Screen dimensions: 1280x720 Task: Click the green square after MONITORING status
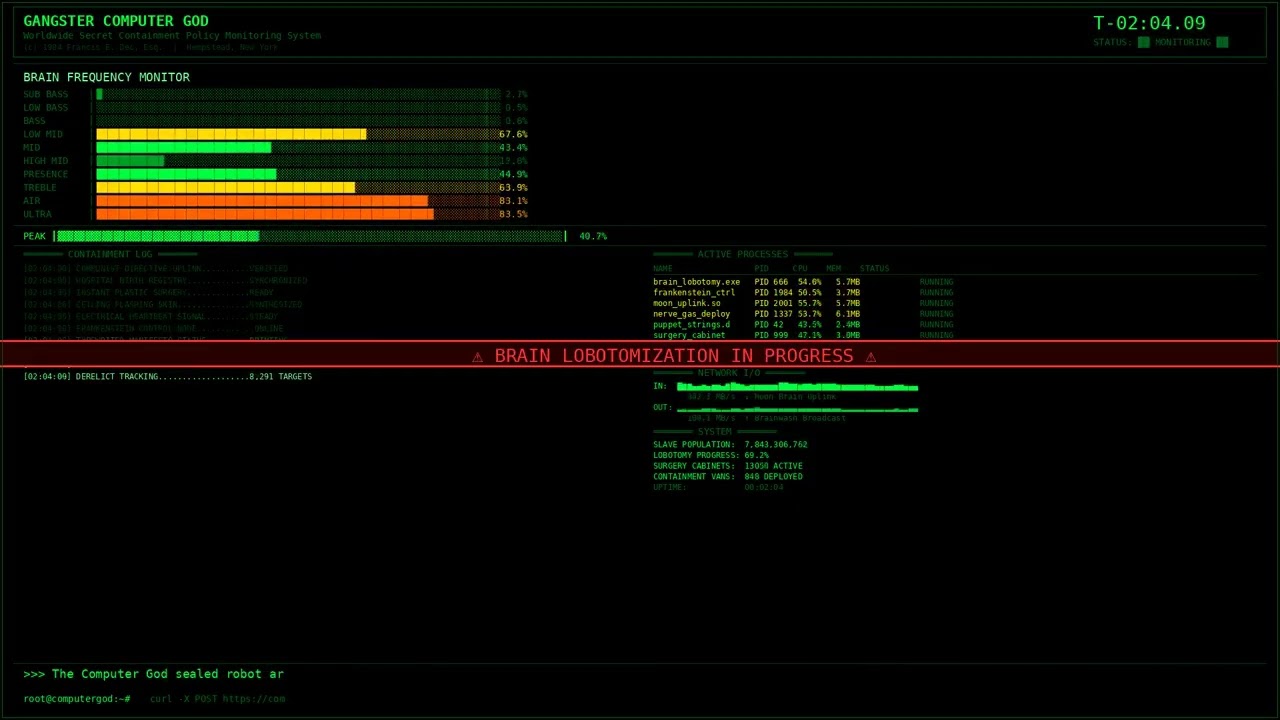pos(1222,42)
